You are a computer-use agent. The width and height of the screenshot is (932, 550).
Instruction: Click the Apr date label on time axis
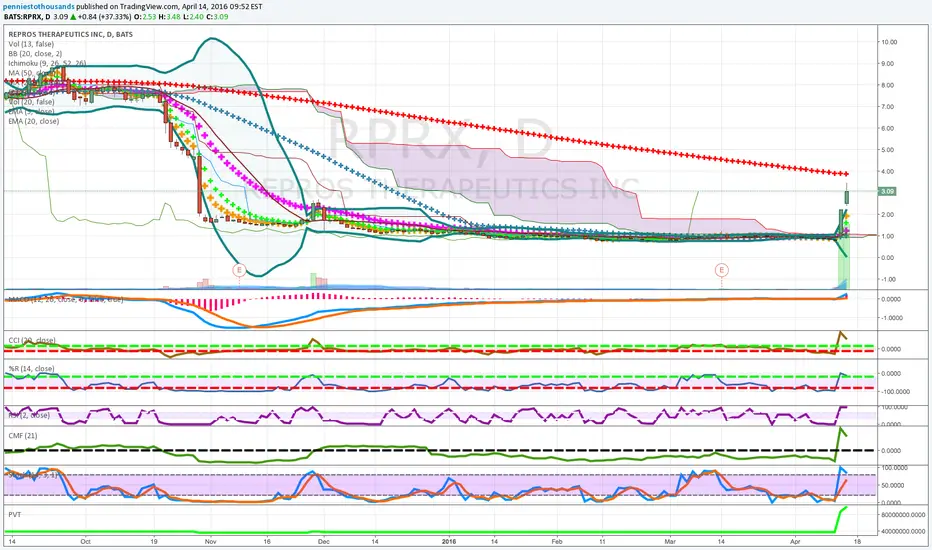(796, 542)
